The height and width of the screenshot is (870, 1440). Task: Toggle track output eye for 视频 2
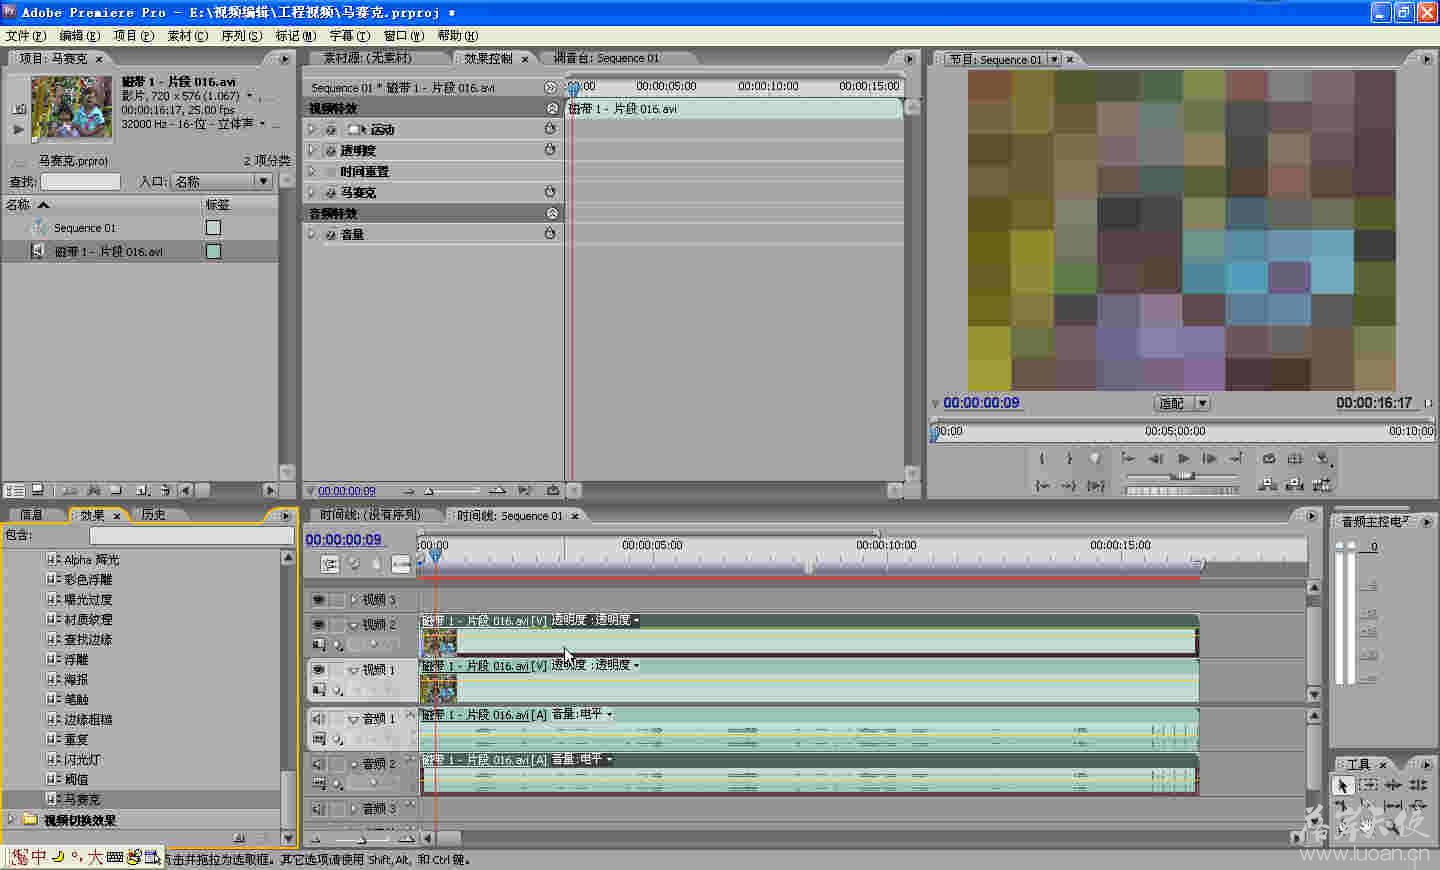318,625
